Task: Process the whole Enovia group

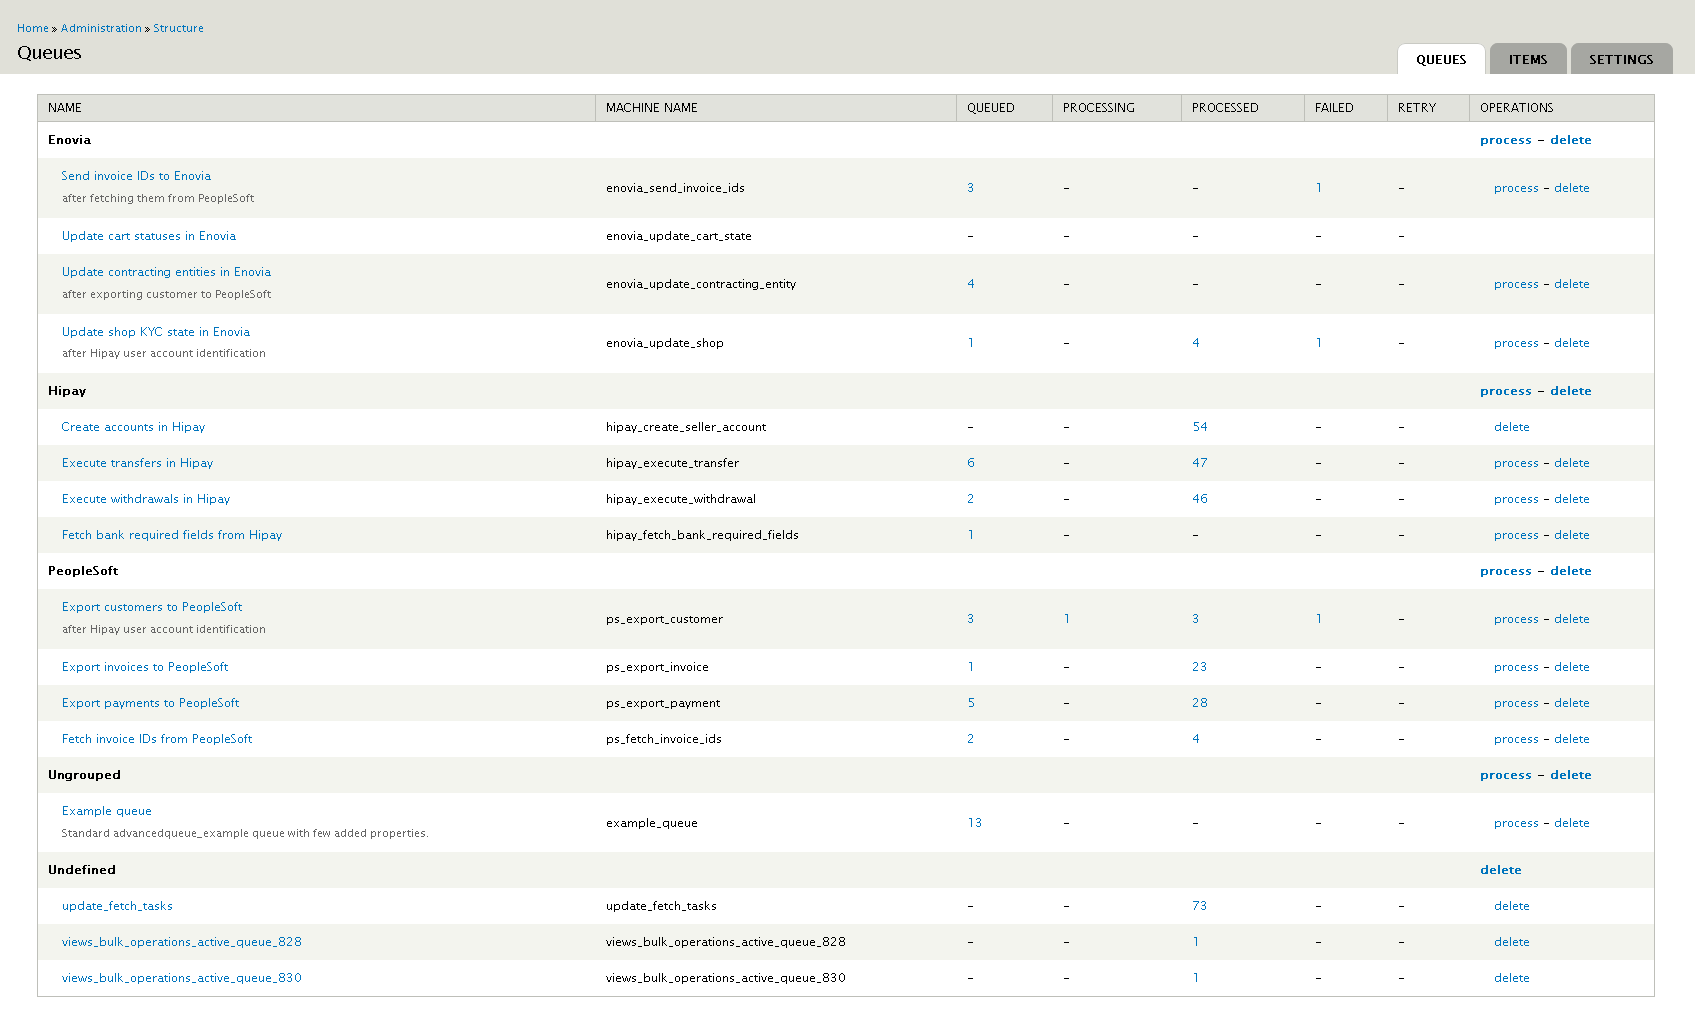Action: click(1506, 140)
